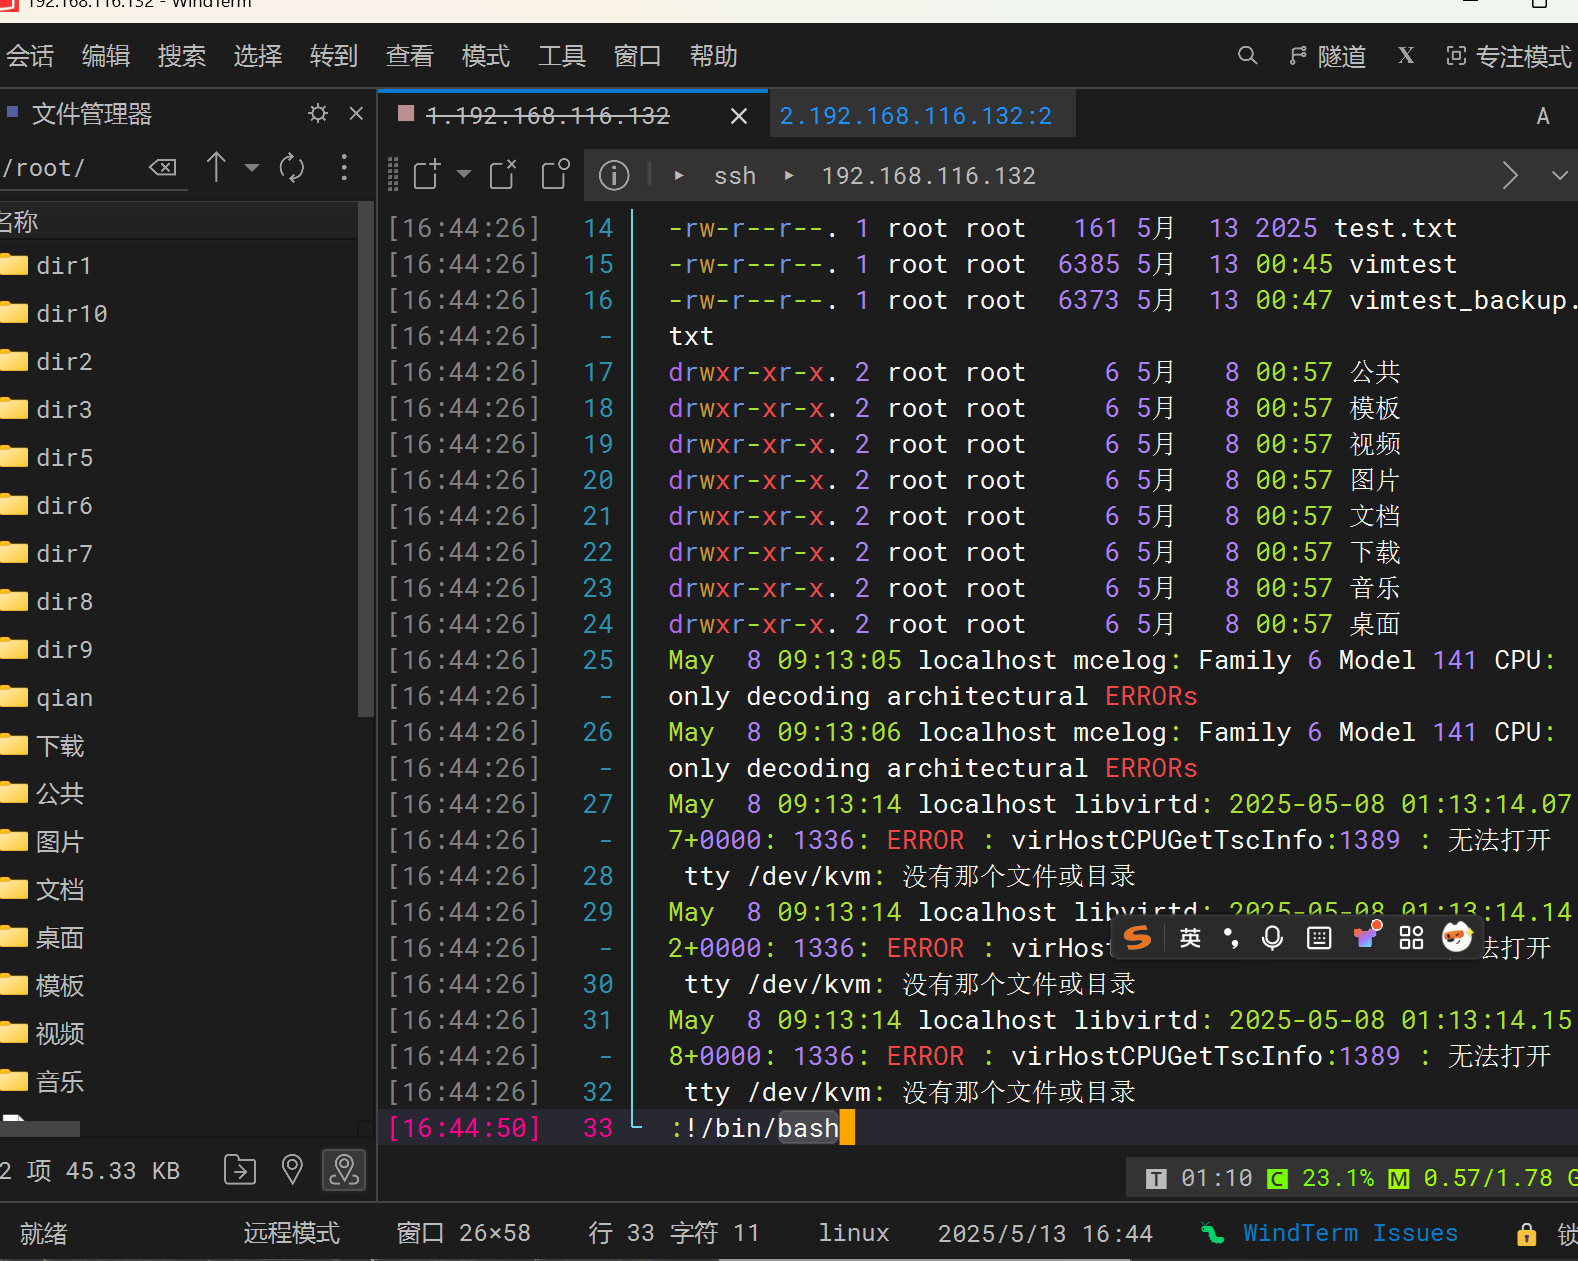Click the A button at tab bar end

(x=1543, y=116)
